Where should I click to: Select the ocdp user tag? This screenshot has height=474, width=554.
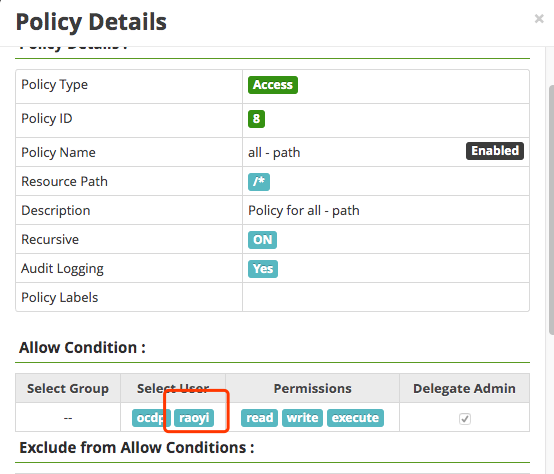[151, 418]
